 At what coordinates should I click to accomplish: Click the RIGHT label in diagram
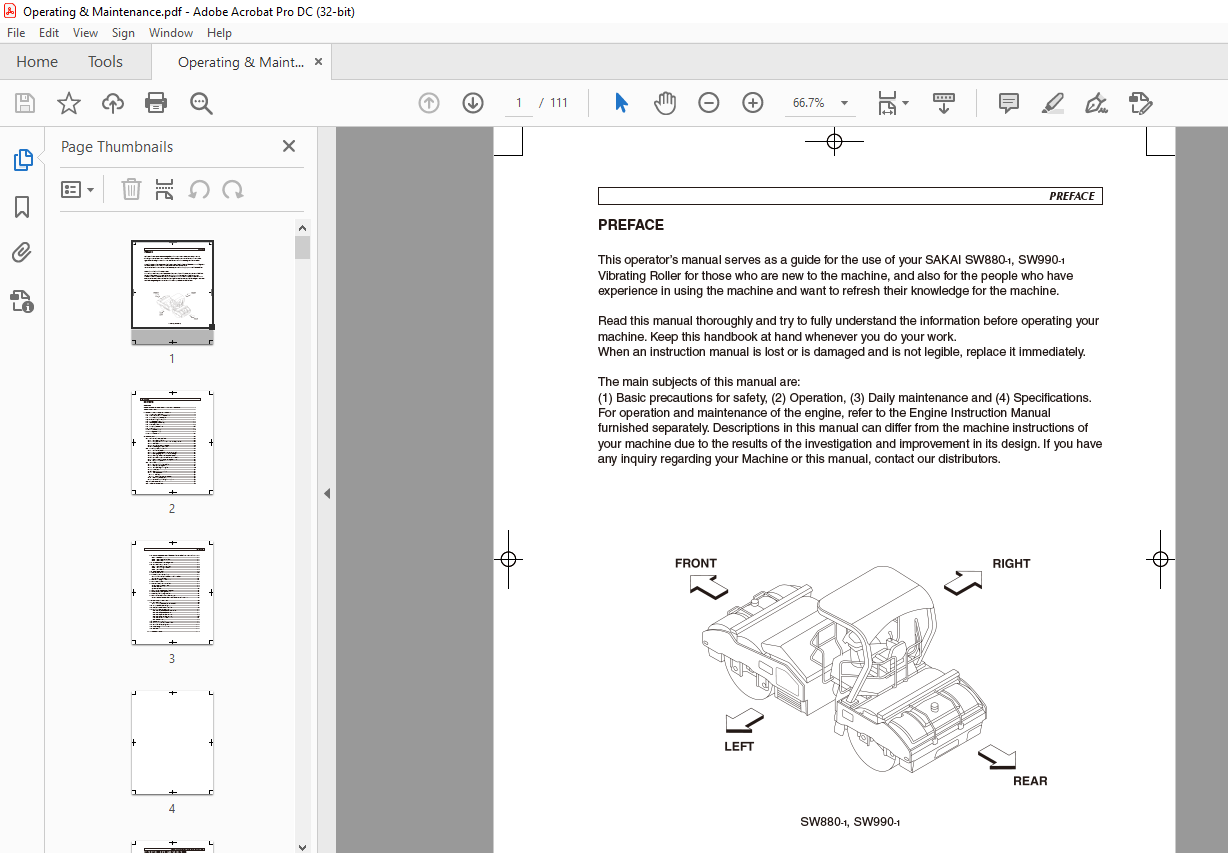[1011, 563]
